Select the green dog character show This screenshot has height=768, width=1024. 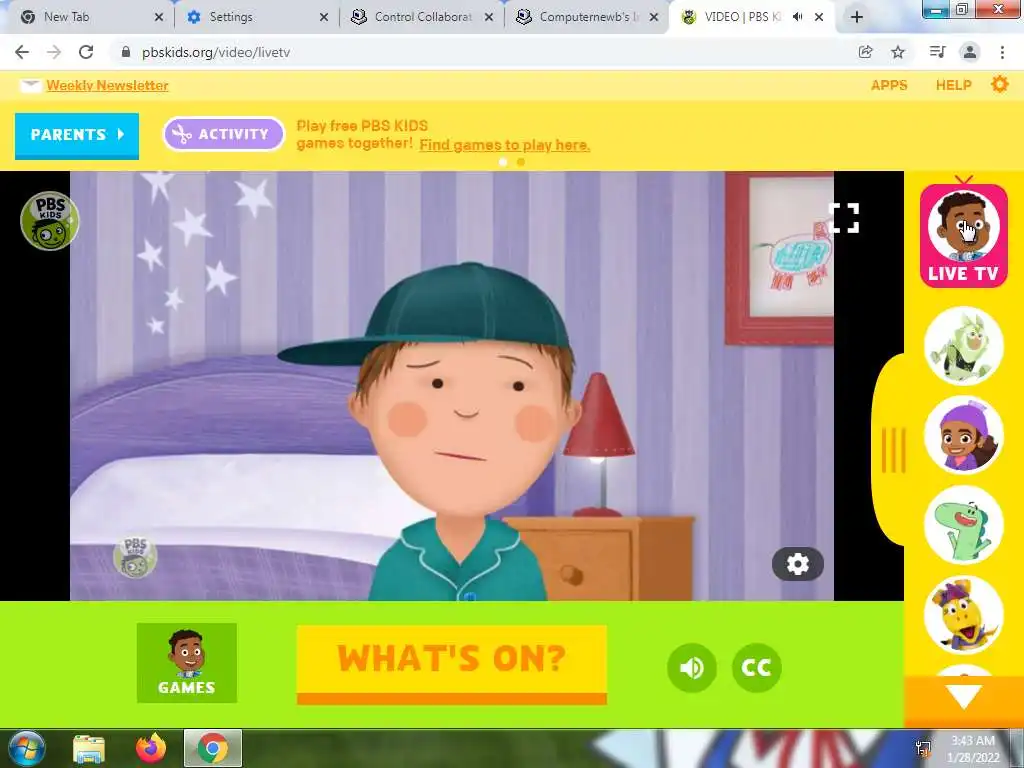pyautogui.click(x=964, y=346)
